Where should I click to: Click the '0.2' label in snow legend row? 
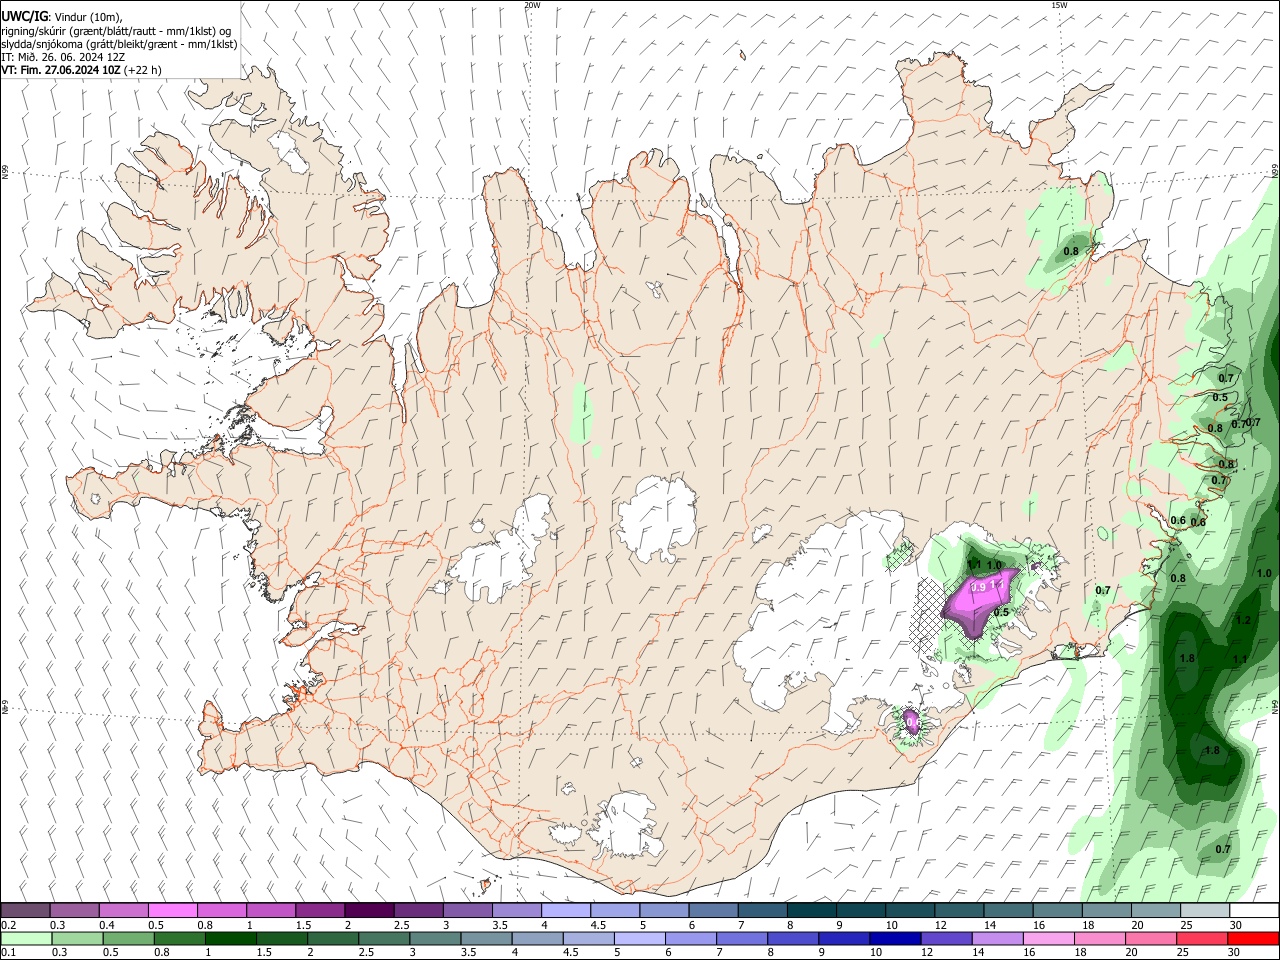pos(7,925)
